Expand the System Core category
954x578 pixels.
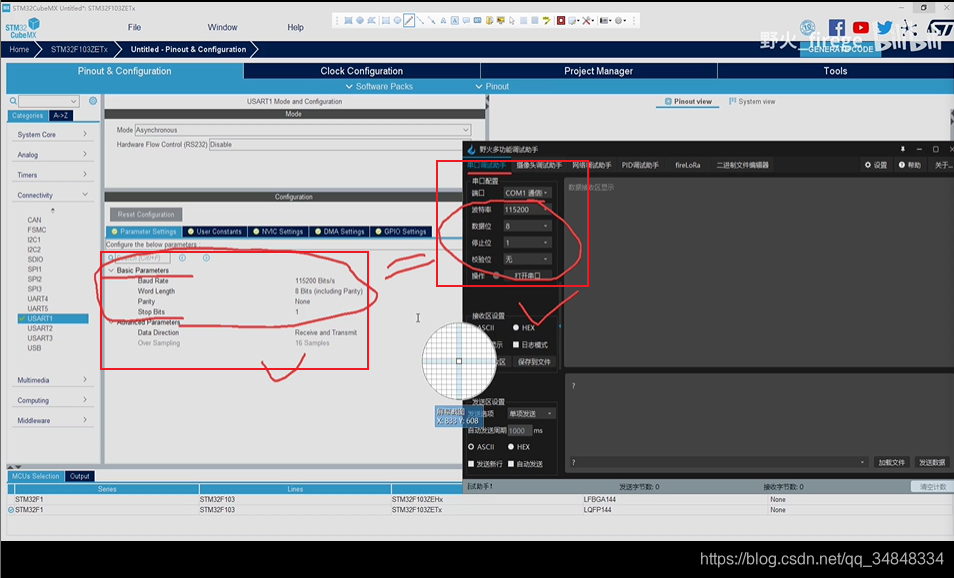click(x=52, y=134)
